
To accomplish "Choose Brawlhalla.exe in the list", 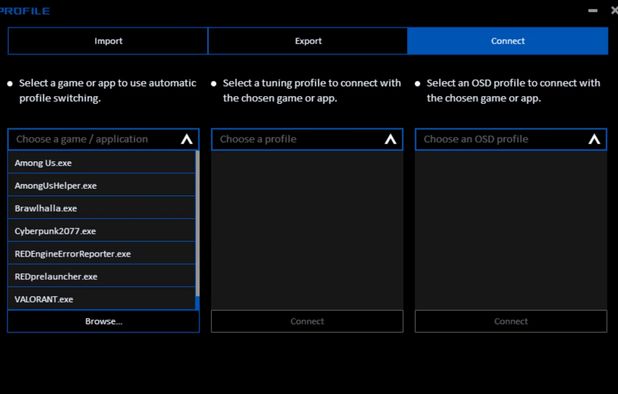I will coord(101,208).
